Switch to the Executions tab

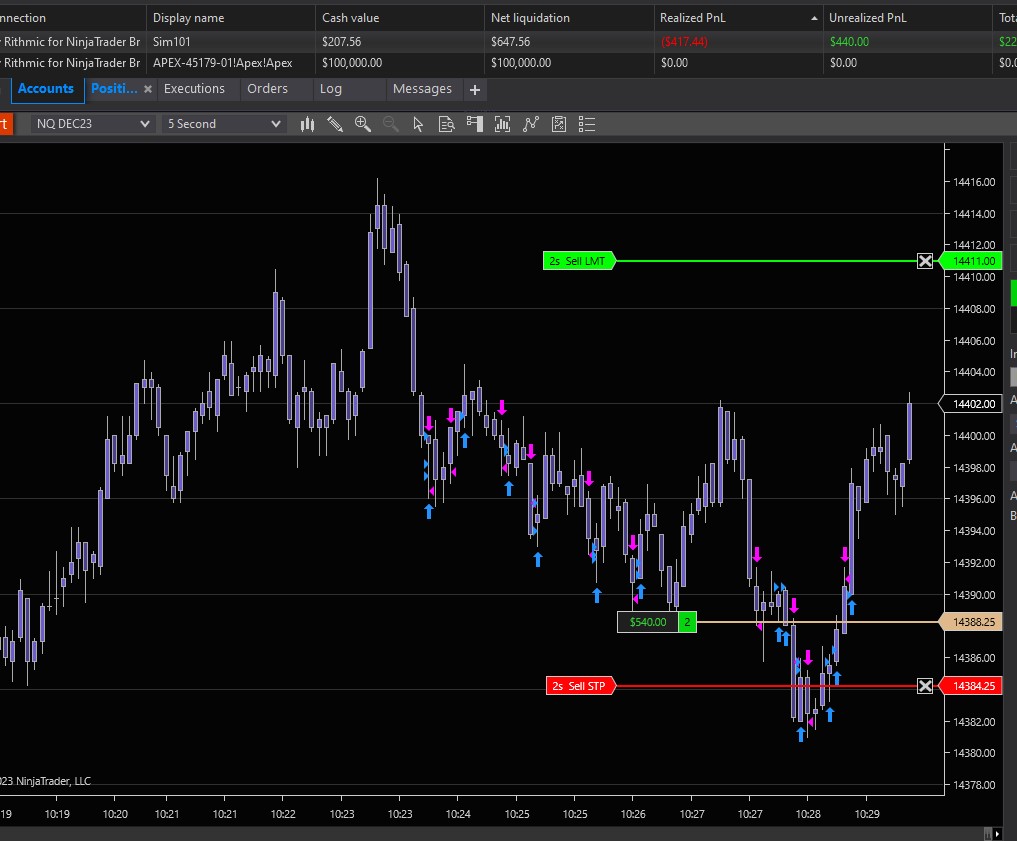[194, 89]
